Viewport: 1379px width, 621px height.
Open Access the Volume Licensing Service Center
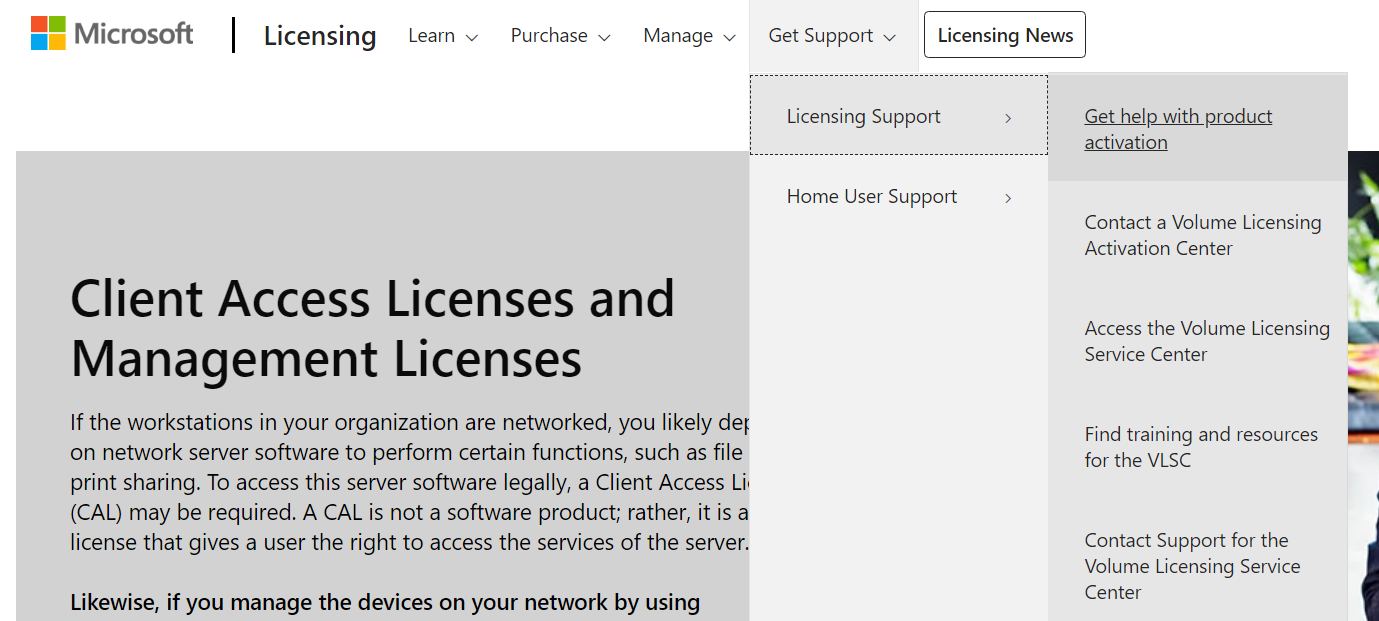tap(1207, 341)
